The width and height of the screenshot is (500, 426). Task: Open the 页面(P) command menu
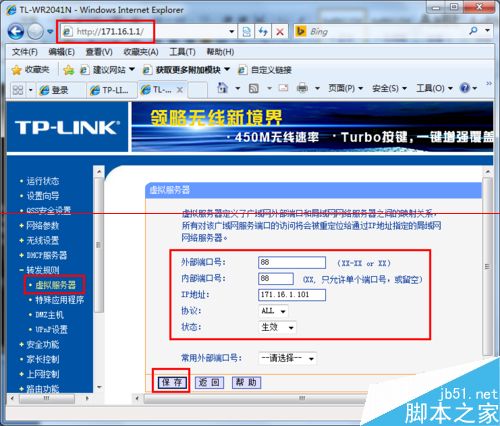(x=345, y=88)
